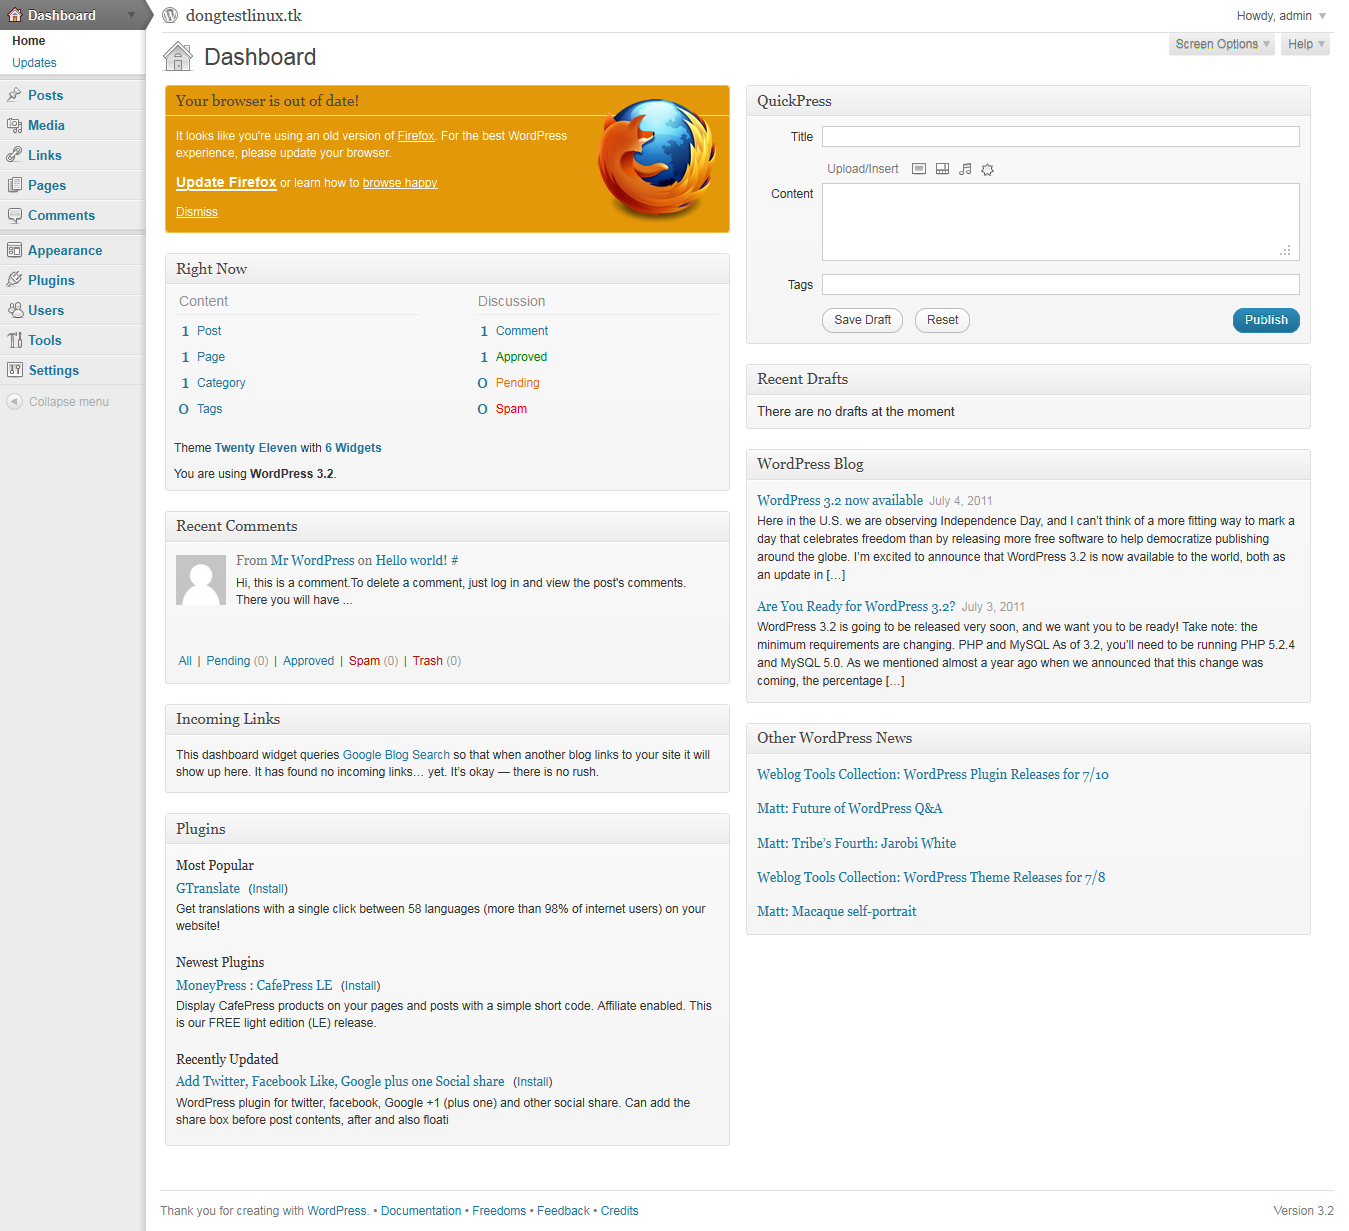The image size is (1349, 1231).
Task: Click the Tools icon in sidebar
Action: click(14, 340)
